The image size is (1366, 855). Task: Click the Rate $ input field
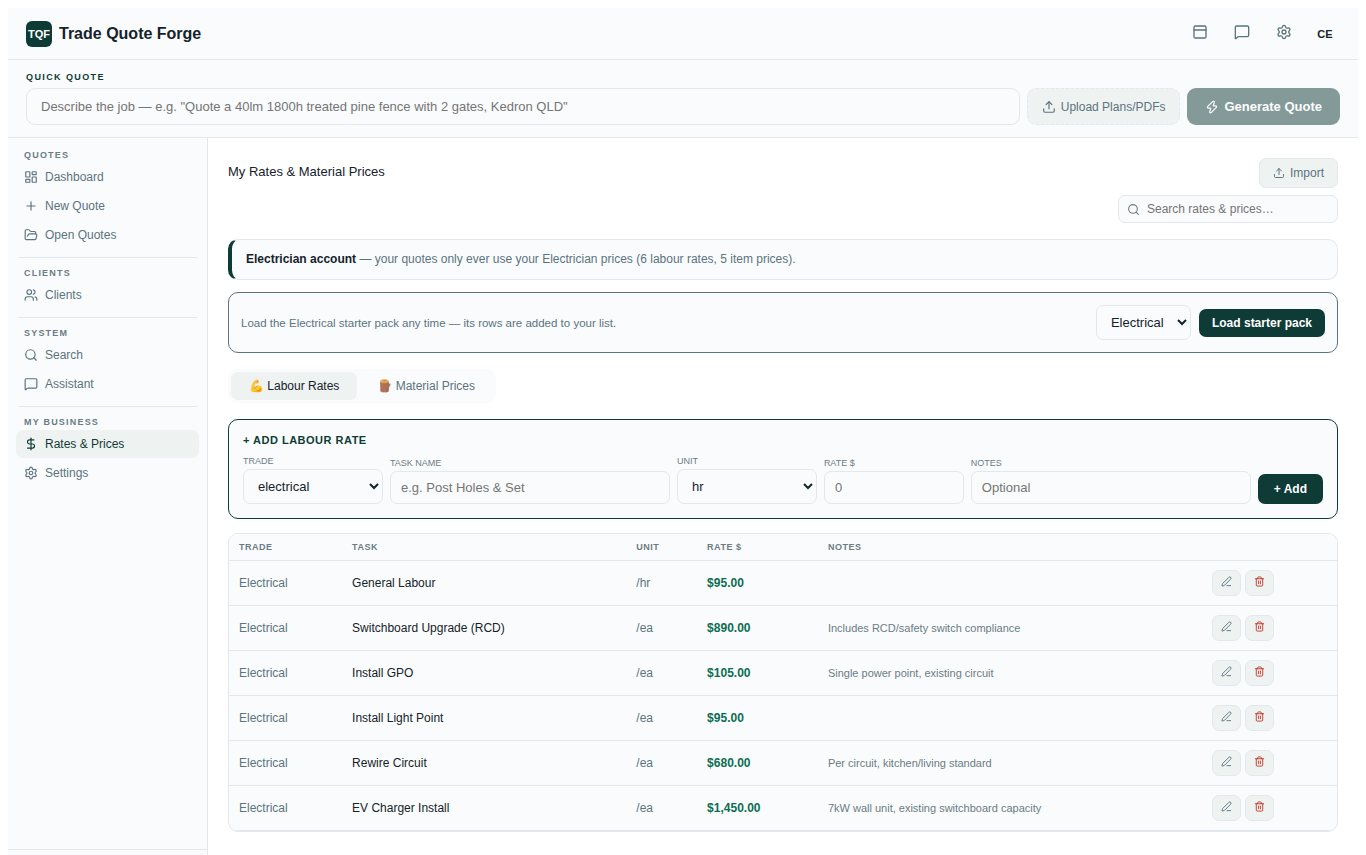click(x=894, y=488)
